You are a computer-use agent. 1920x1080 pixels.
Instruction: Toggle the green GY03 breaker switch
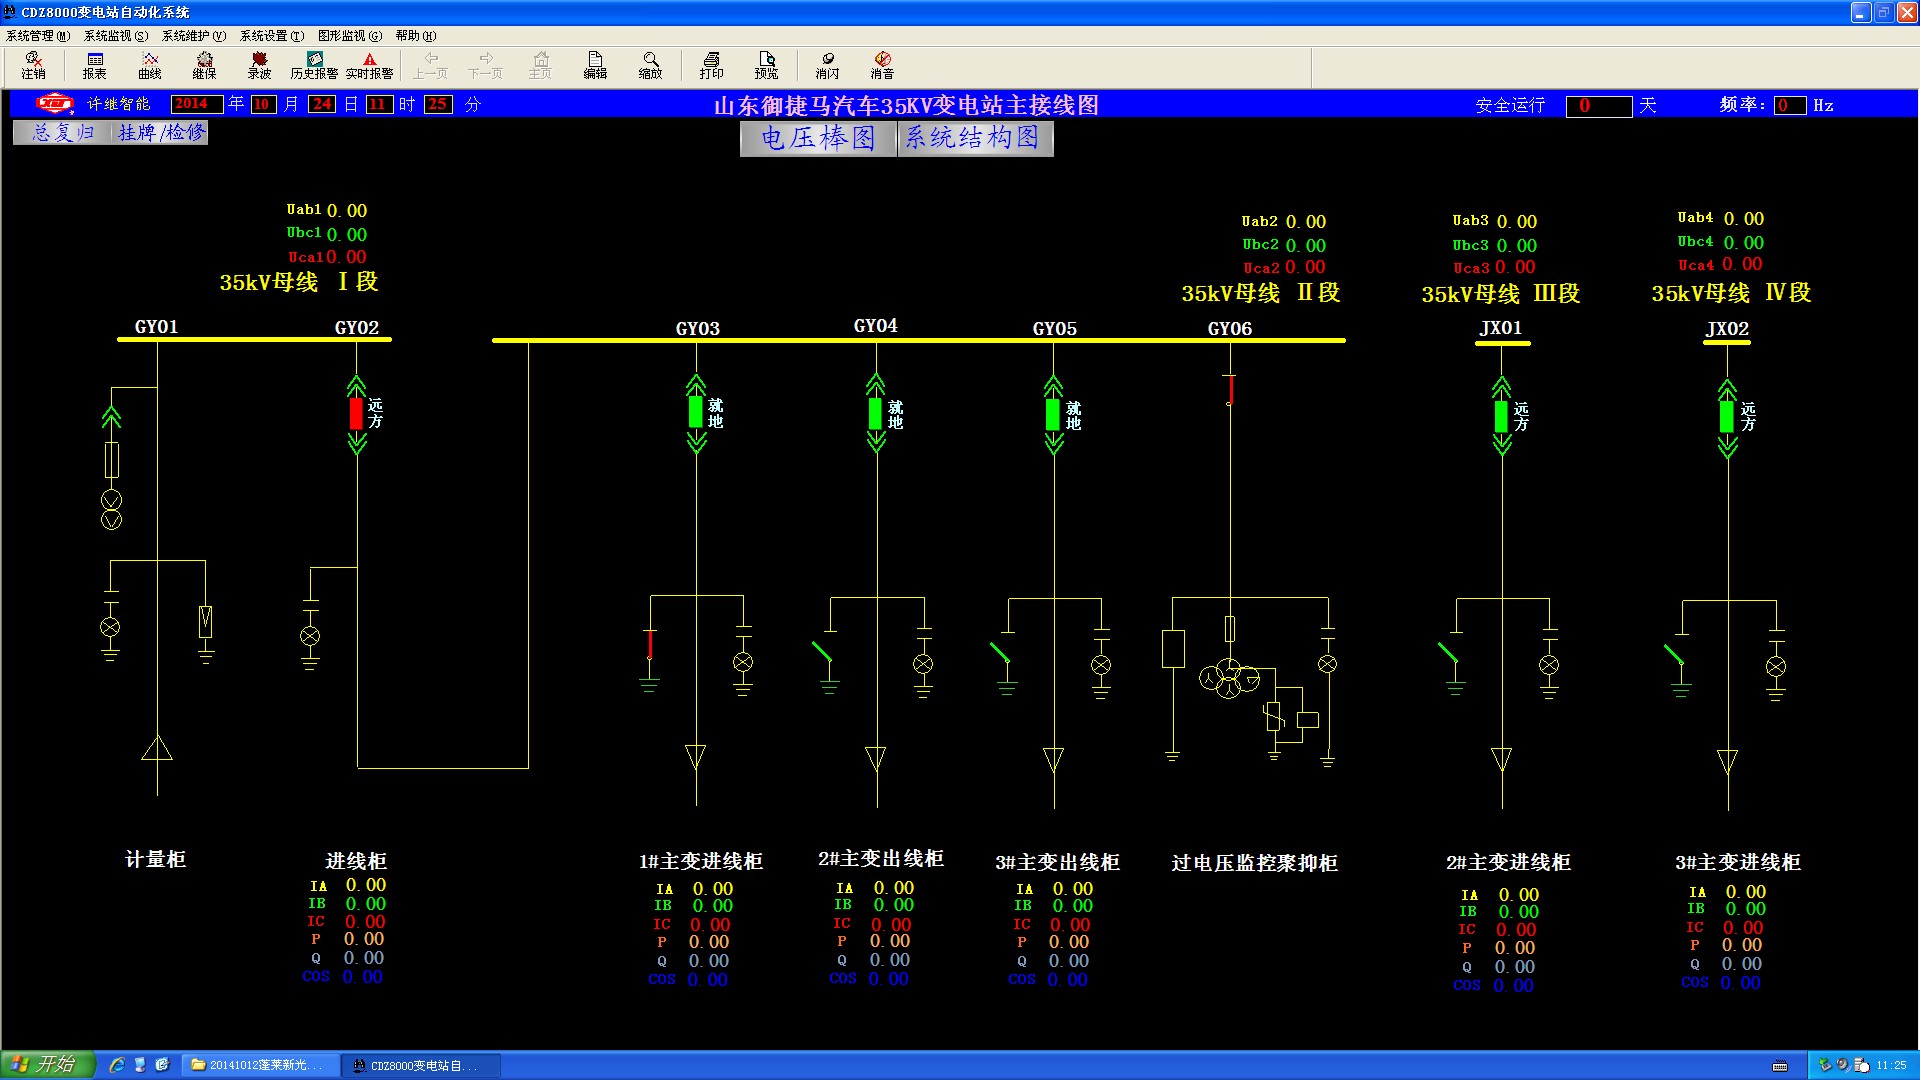696,412
